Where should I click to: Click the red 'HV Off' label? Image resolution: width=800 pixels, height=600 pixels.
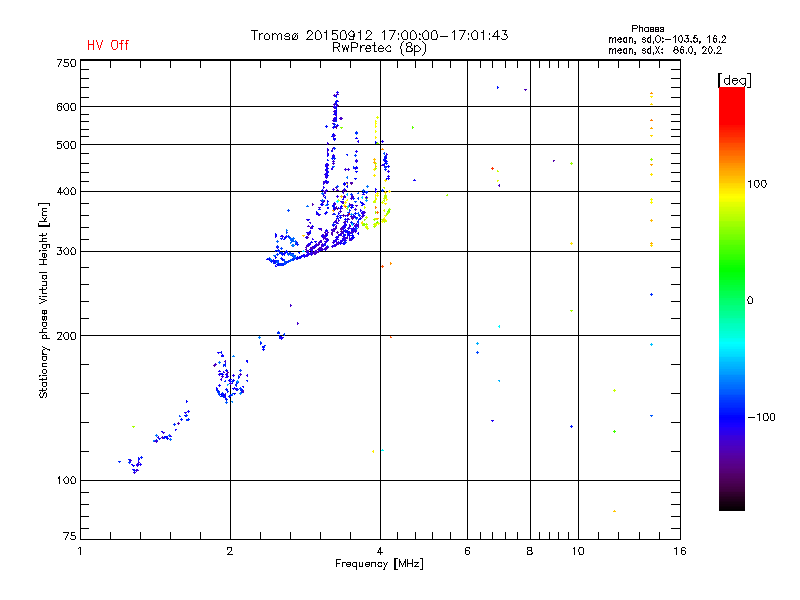tap(108, 45)
